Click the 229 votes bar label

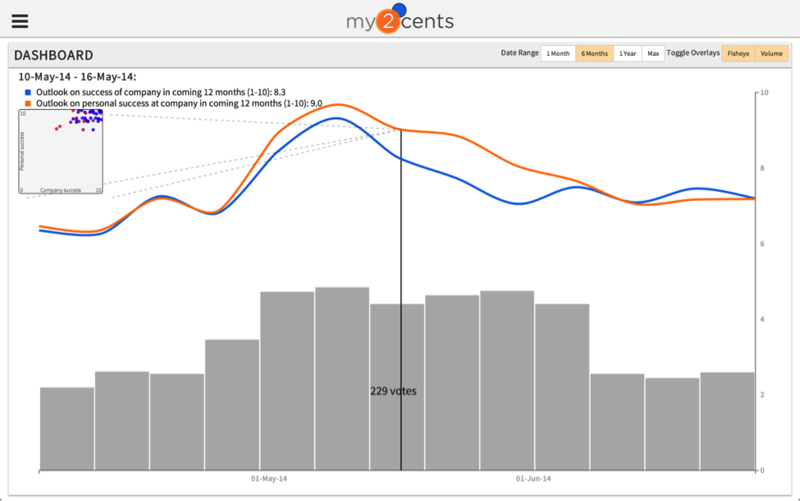coord(393,391)
